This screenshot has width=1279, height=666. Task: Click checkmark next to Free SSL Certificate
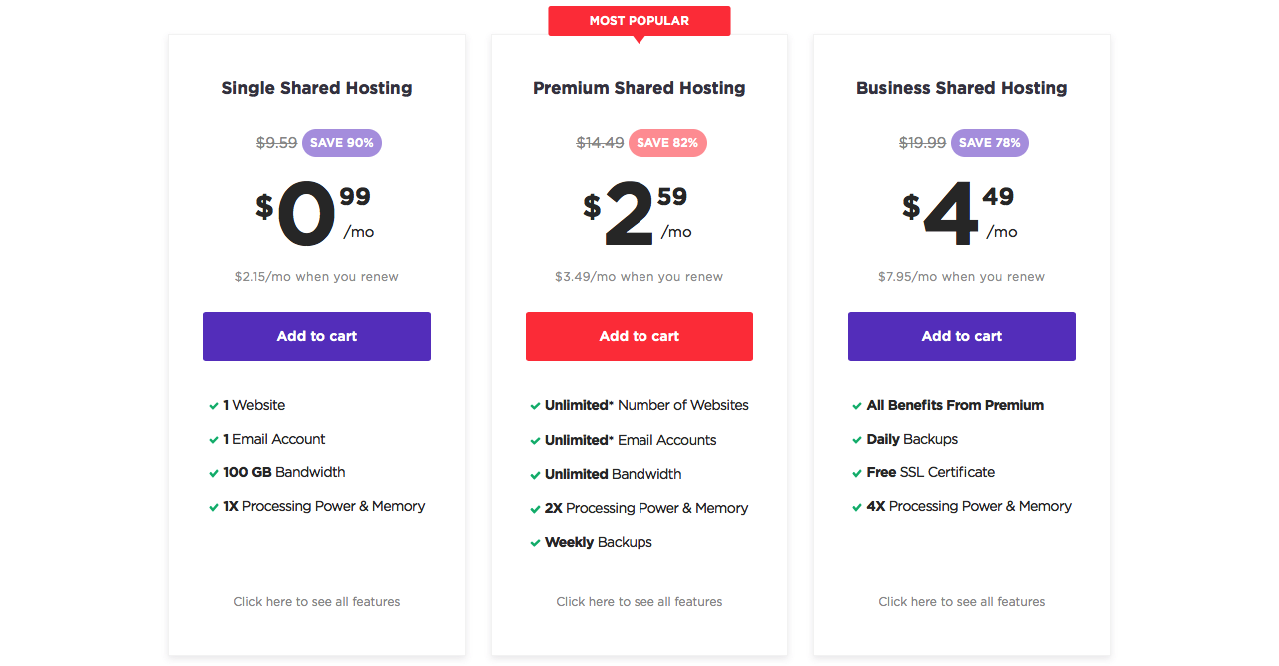pyautogui.click(x=857, y=473)
